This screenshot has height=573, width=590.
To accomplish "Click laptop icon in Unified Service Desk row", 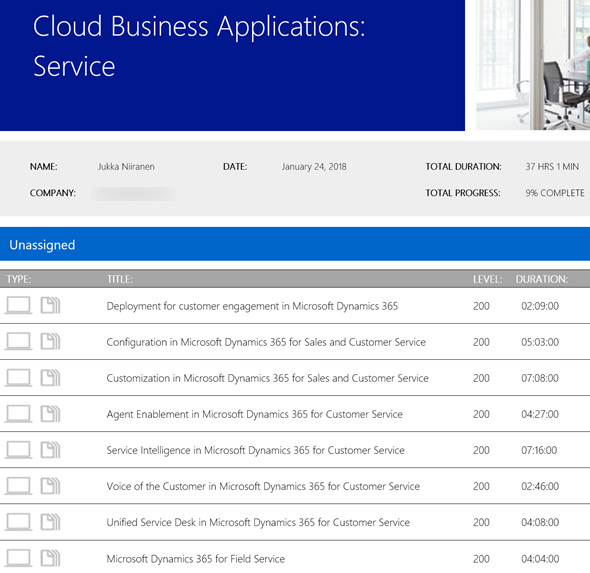I will click(x=18, y=522).
